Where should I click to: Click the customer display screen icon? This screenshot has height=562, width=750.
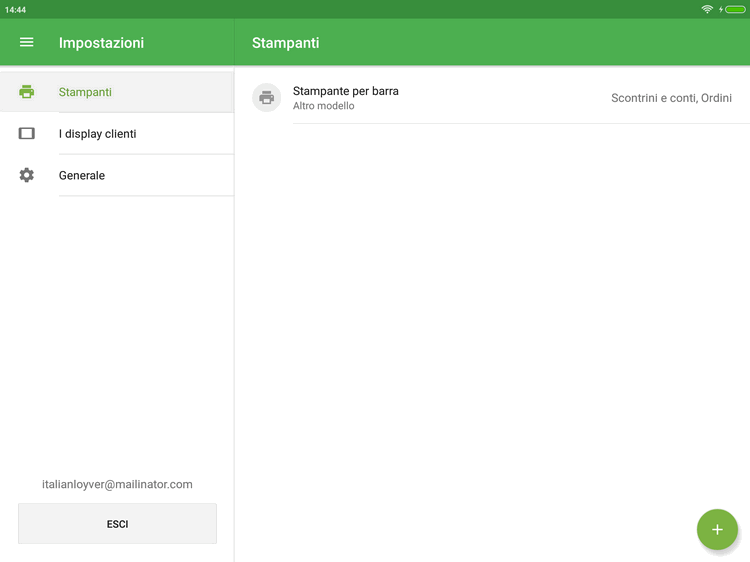pos(27,134)
